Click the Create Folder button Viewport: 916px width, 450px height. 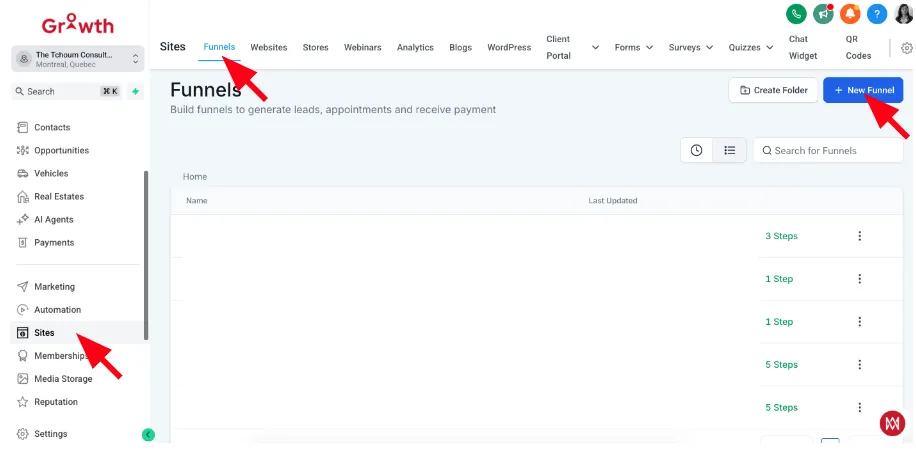773,90
